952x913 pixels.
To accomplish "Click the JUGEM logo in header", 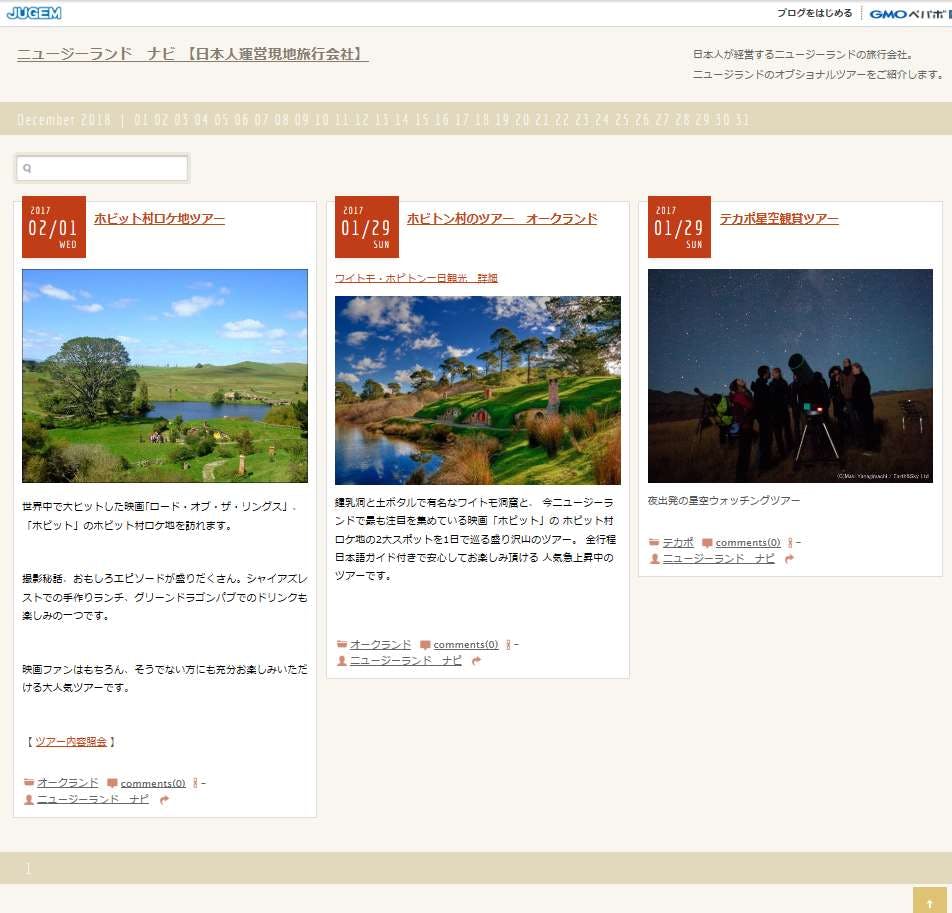I will click(34, 13).
